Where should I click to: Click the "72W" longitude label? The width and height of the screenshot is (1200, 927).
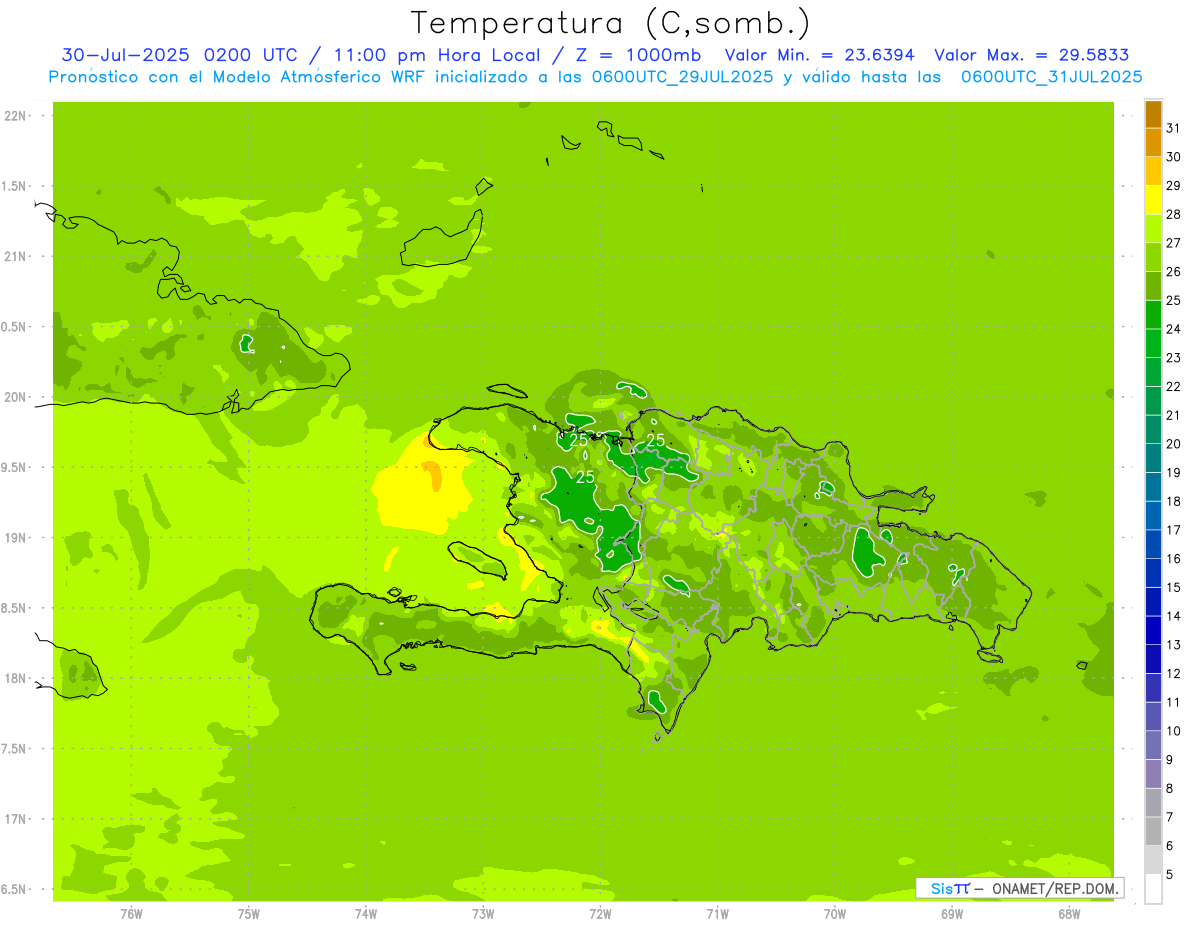[x=600, y=913]
